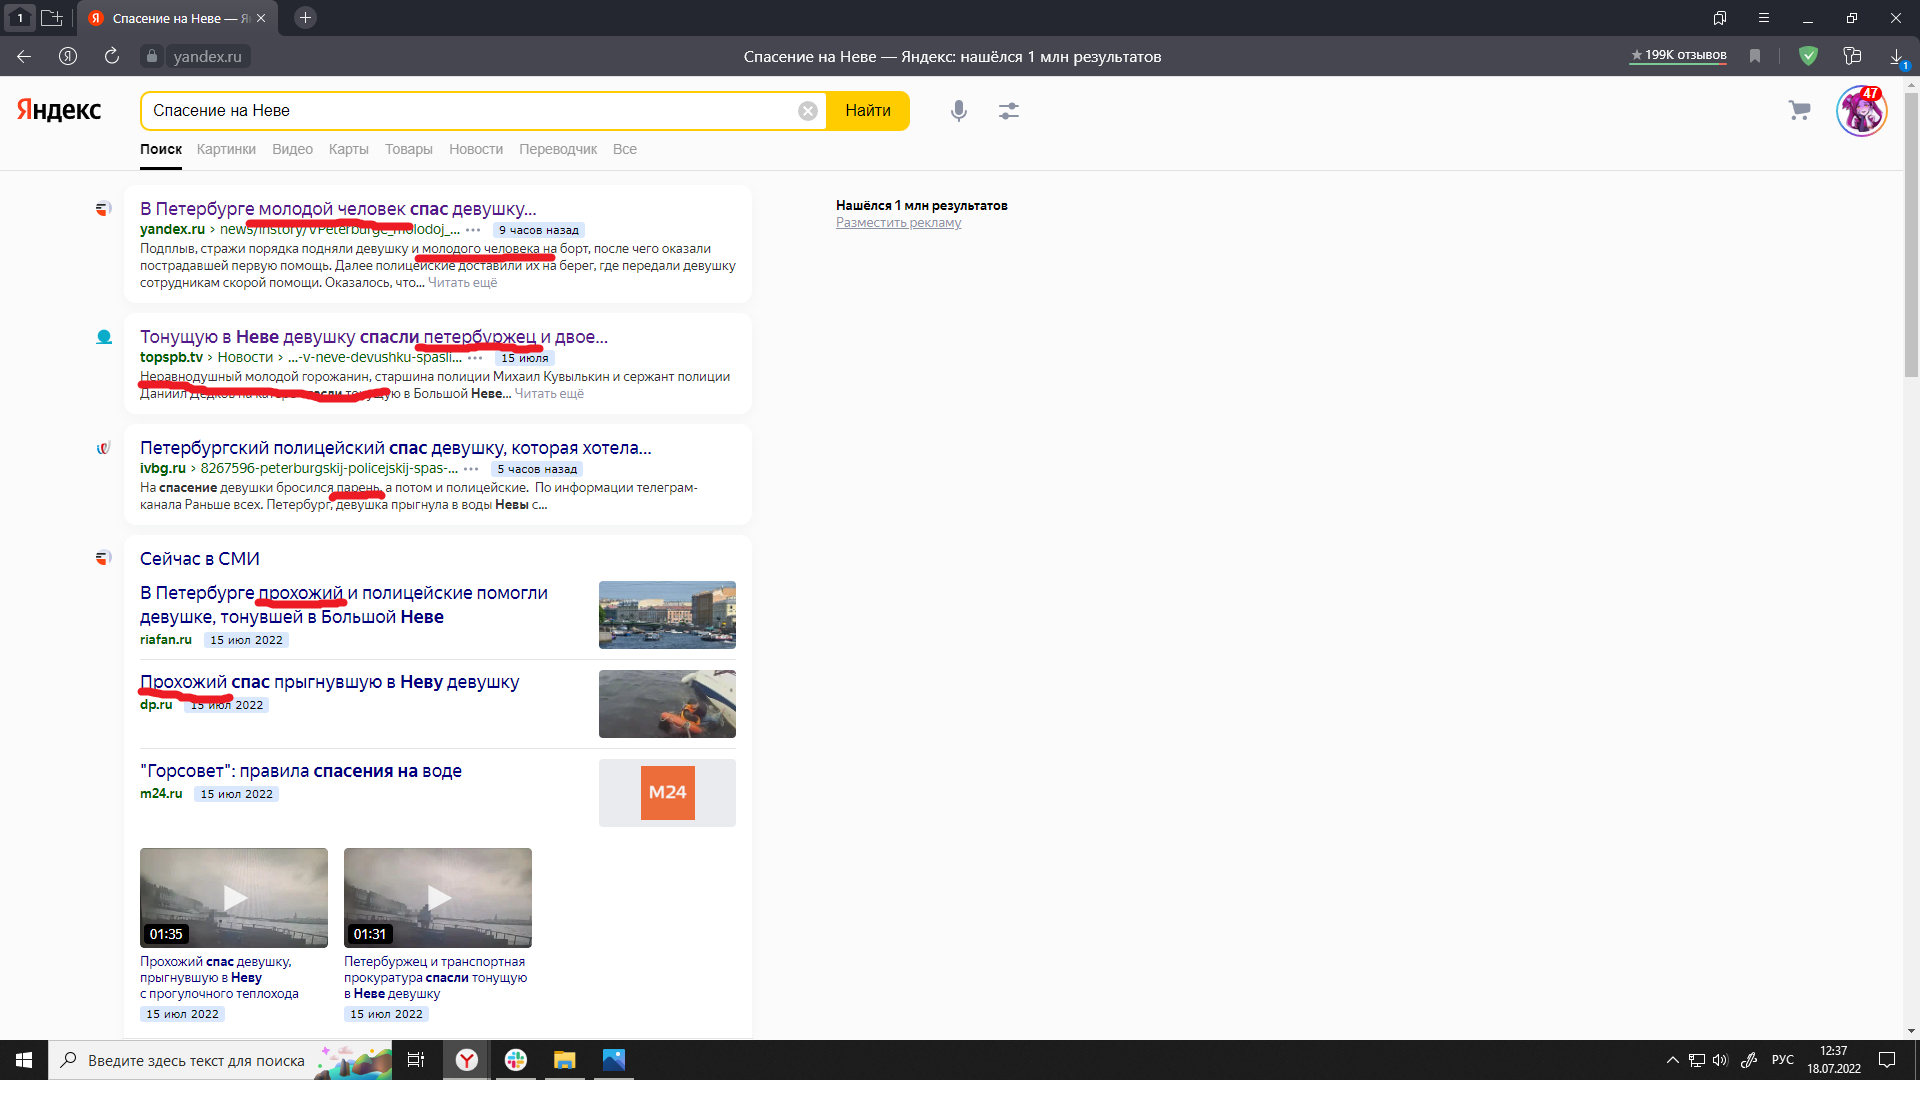Viewport: 1930px width, 1094px height.
Task: Play the 01:35 video thumbnail
Action: coord(234,898)
